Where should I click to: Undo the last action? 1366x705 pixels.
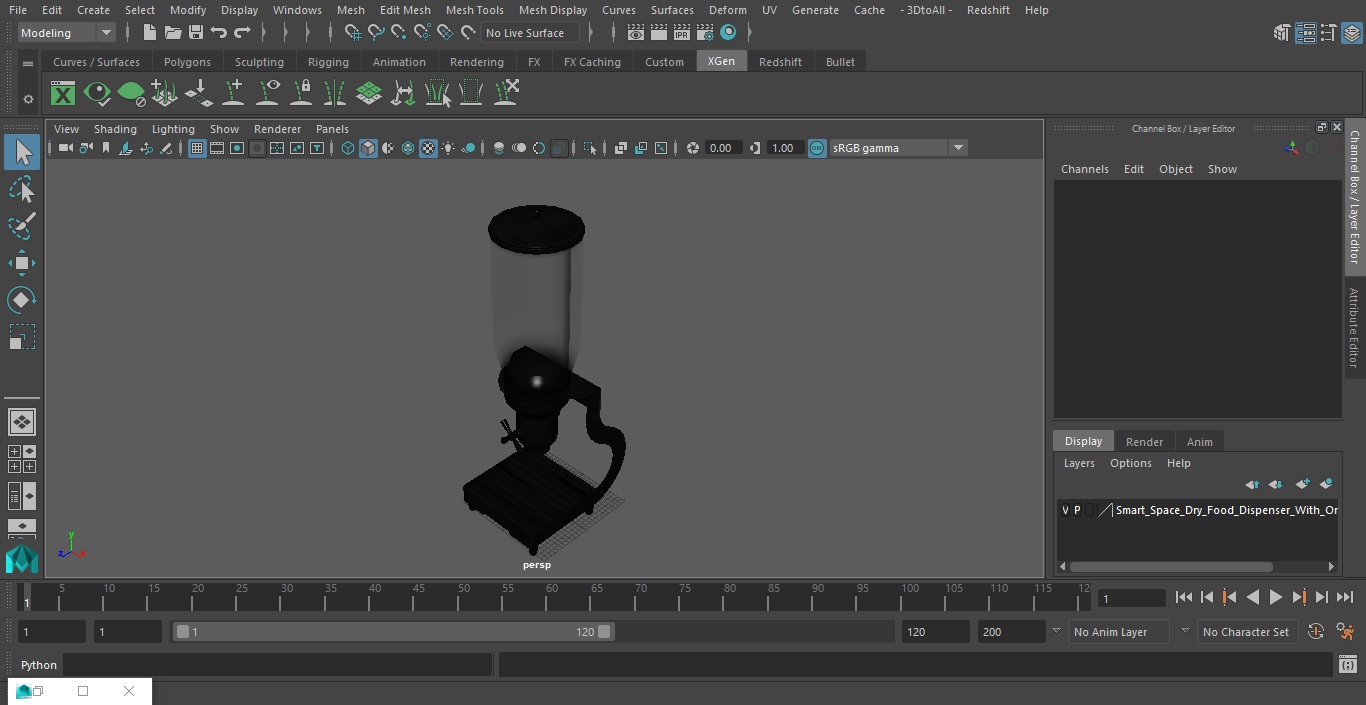coord(218,33)
